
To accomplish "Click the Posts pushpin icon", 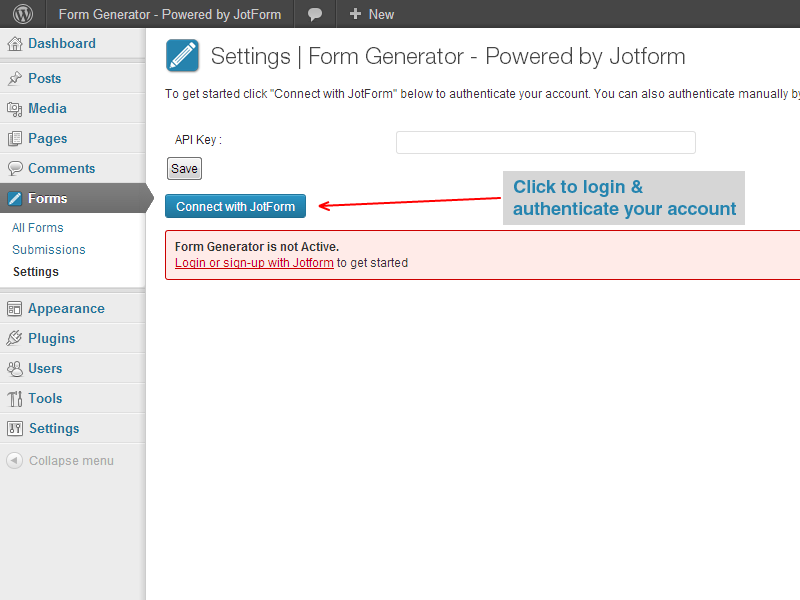I will pyautogui.click(x=15, y=79).
